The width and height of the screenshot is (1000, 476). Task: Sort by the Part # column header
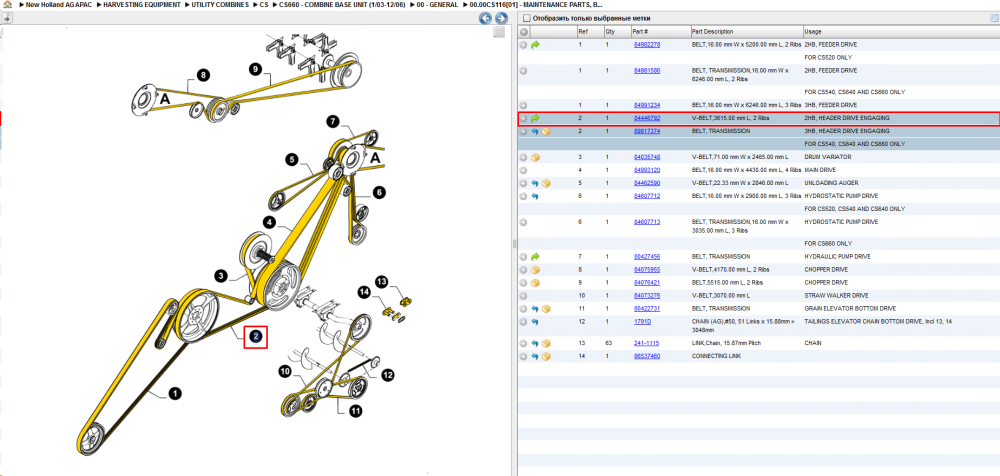(659, 31)
